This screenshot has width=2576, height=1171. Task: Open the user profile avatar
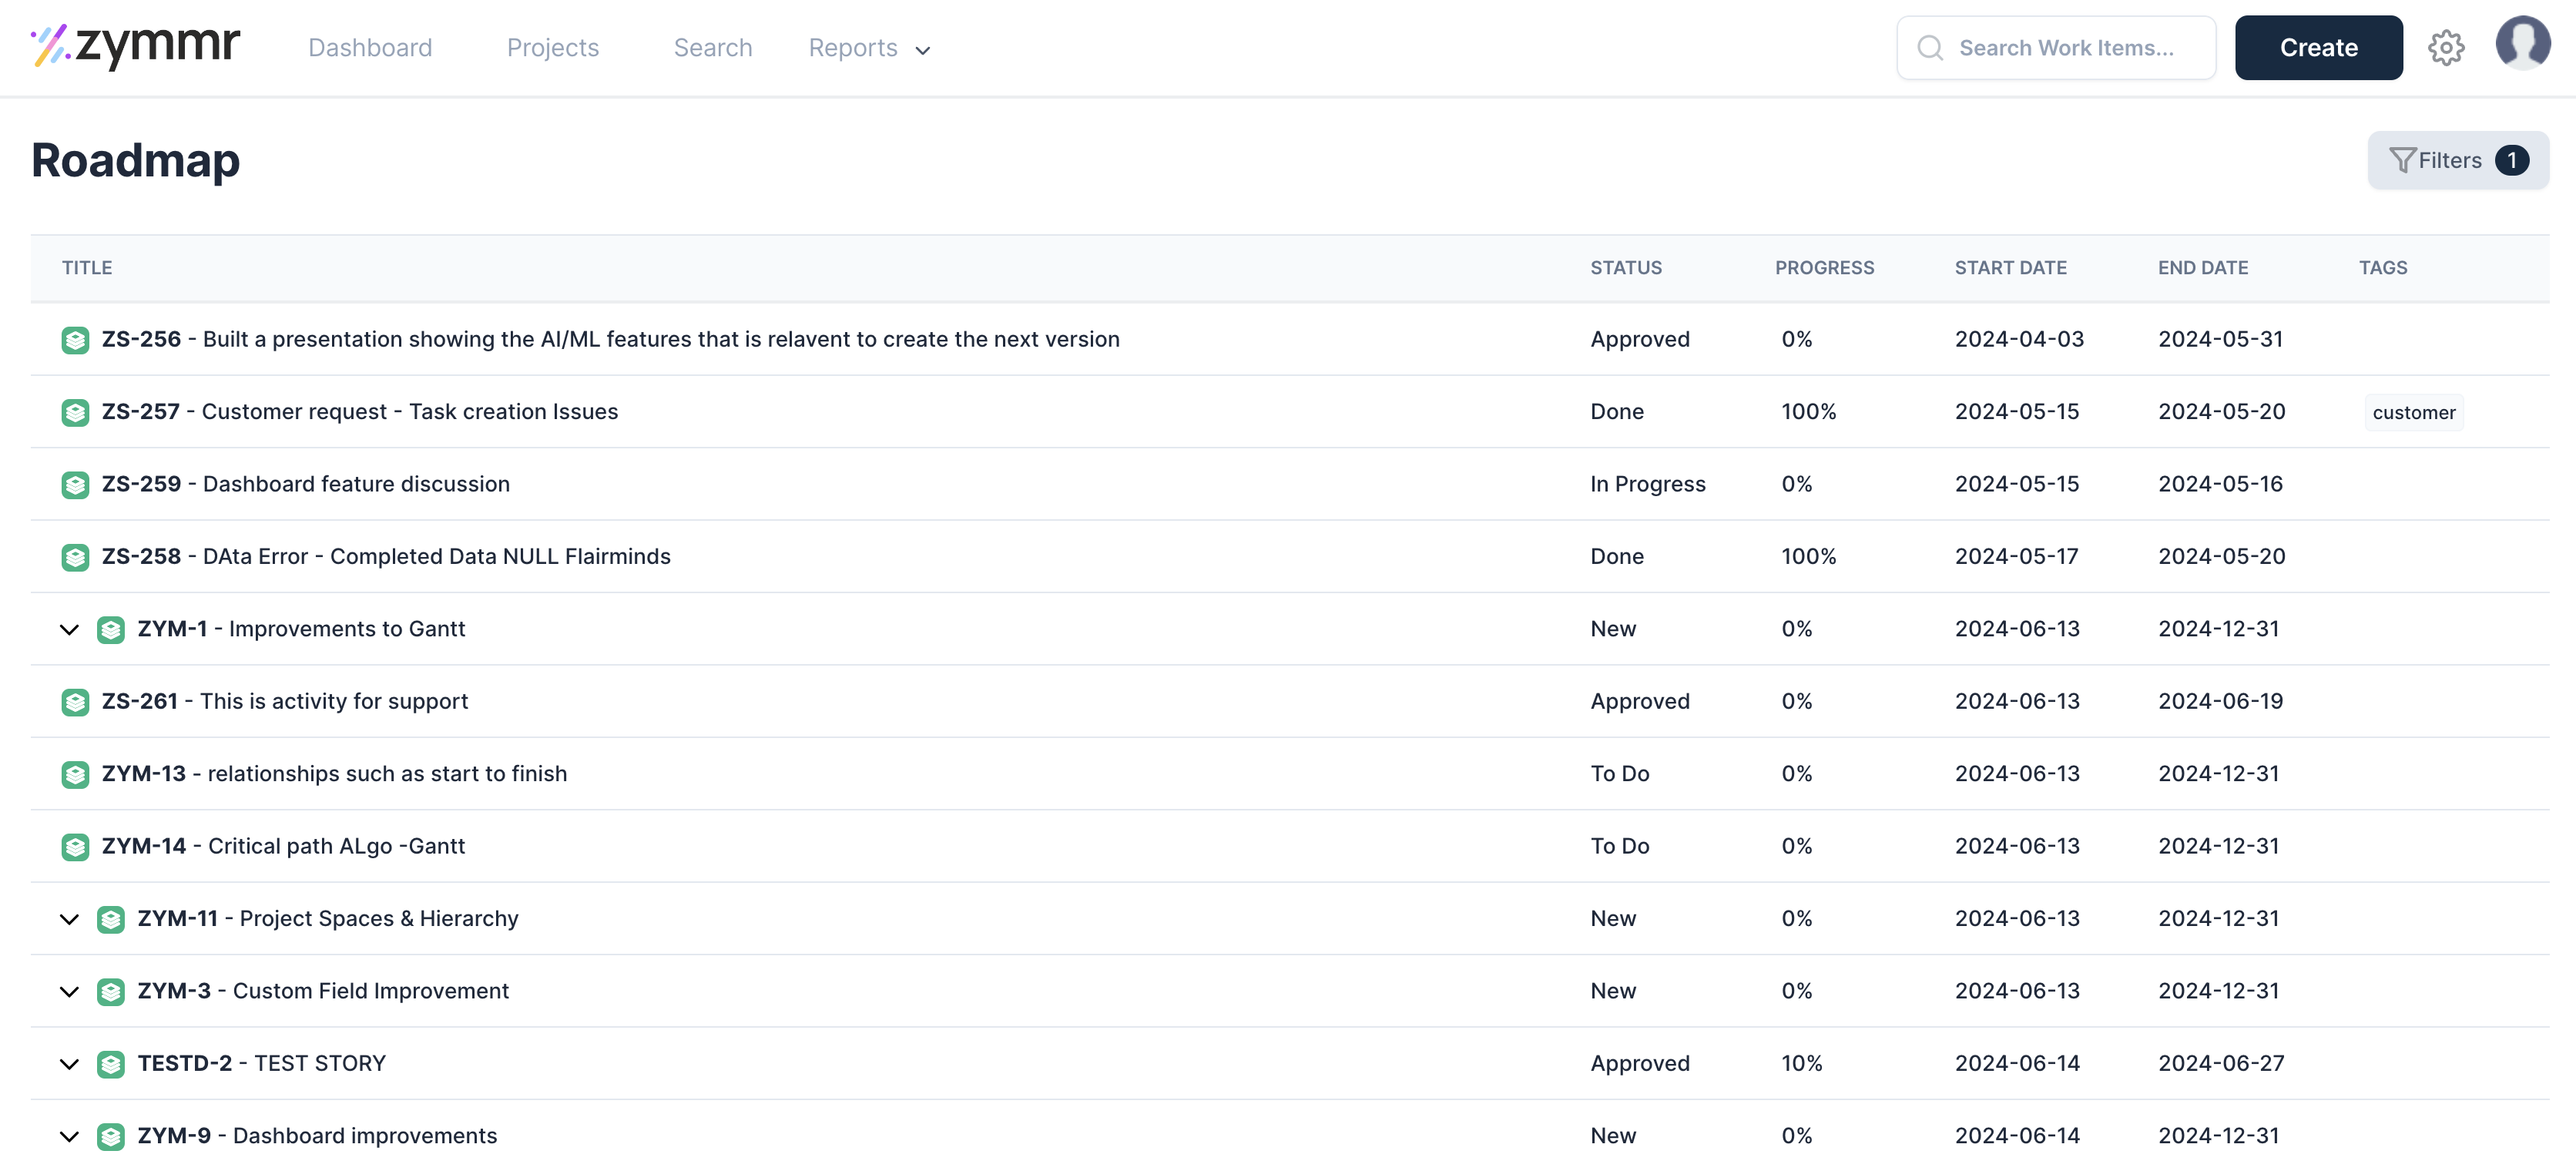tap(2522, 44)
